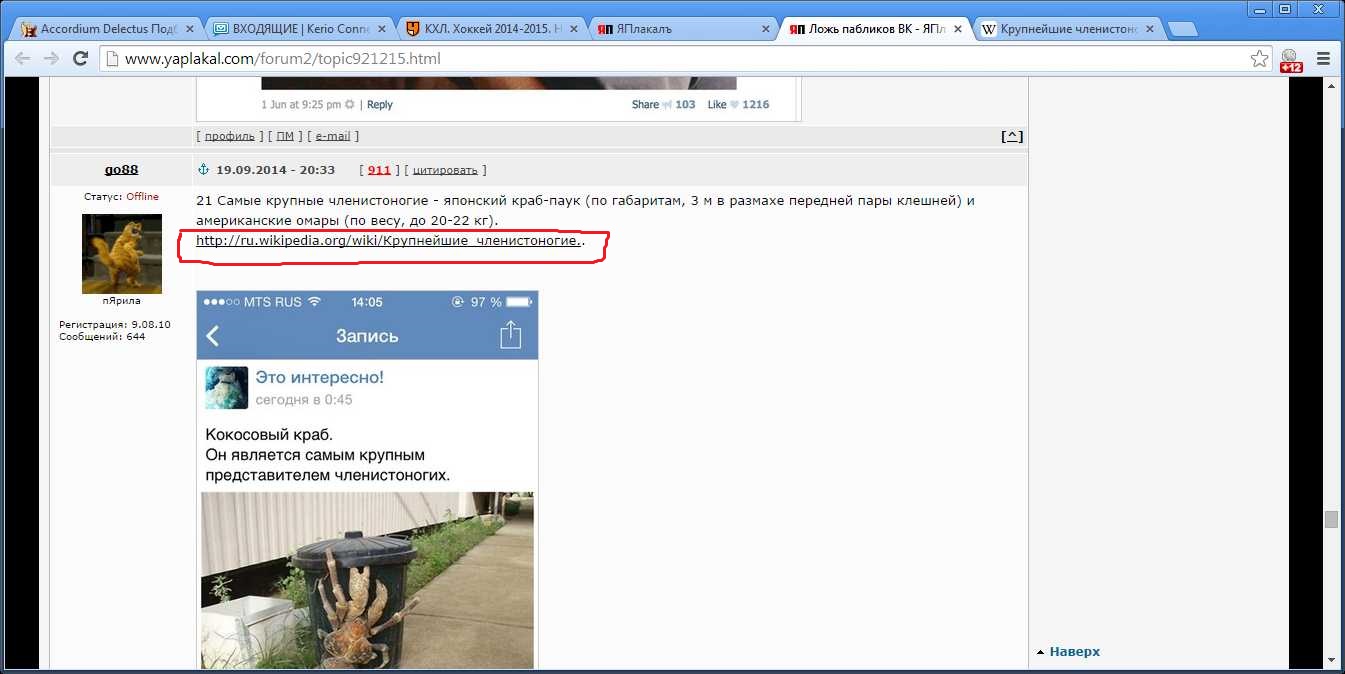
Task: Click the favicon of the Accordium Delectus tab
Action: [28, 29]
